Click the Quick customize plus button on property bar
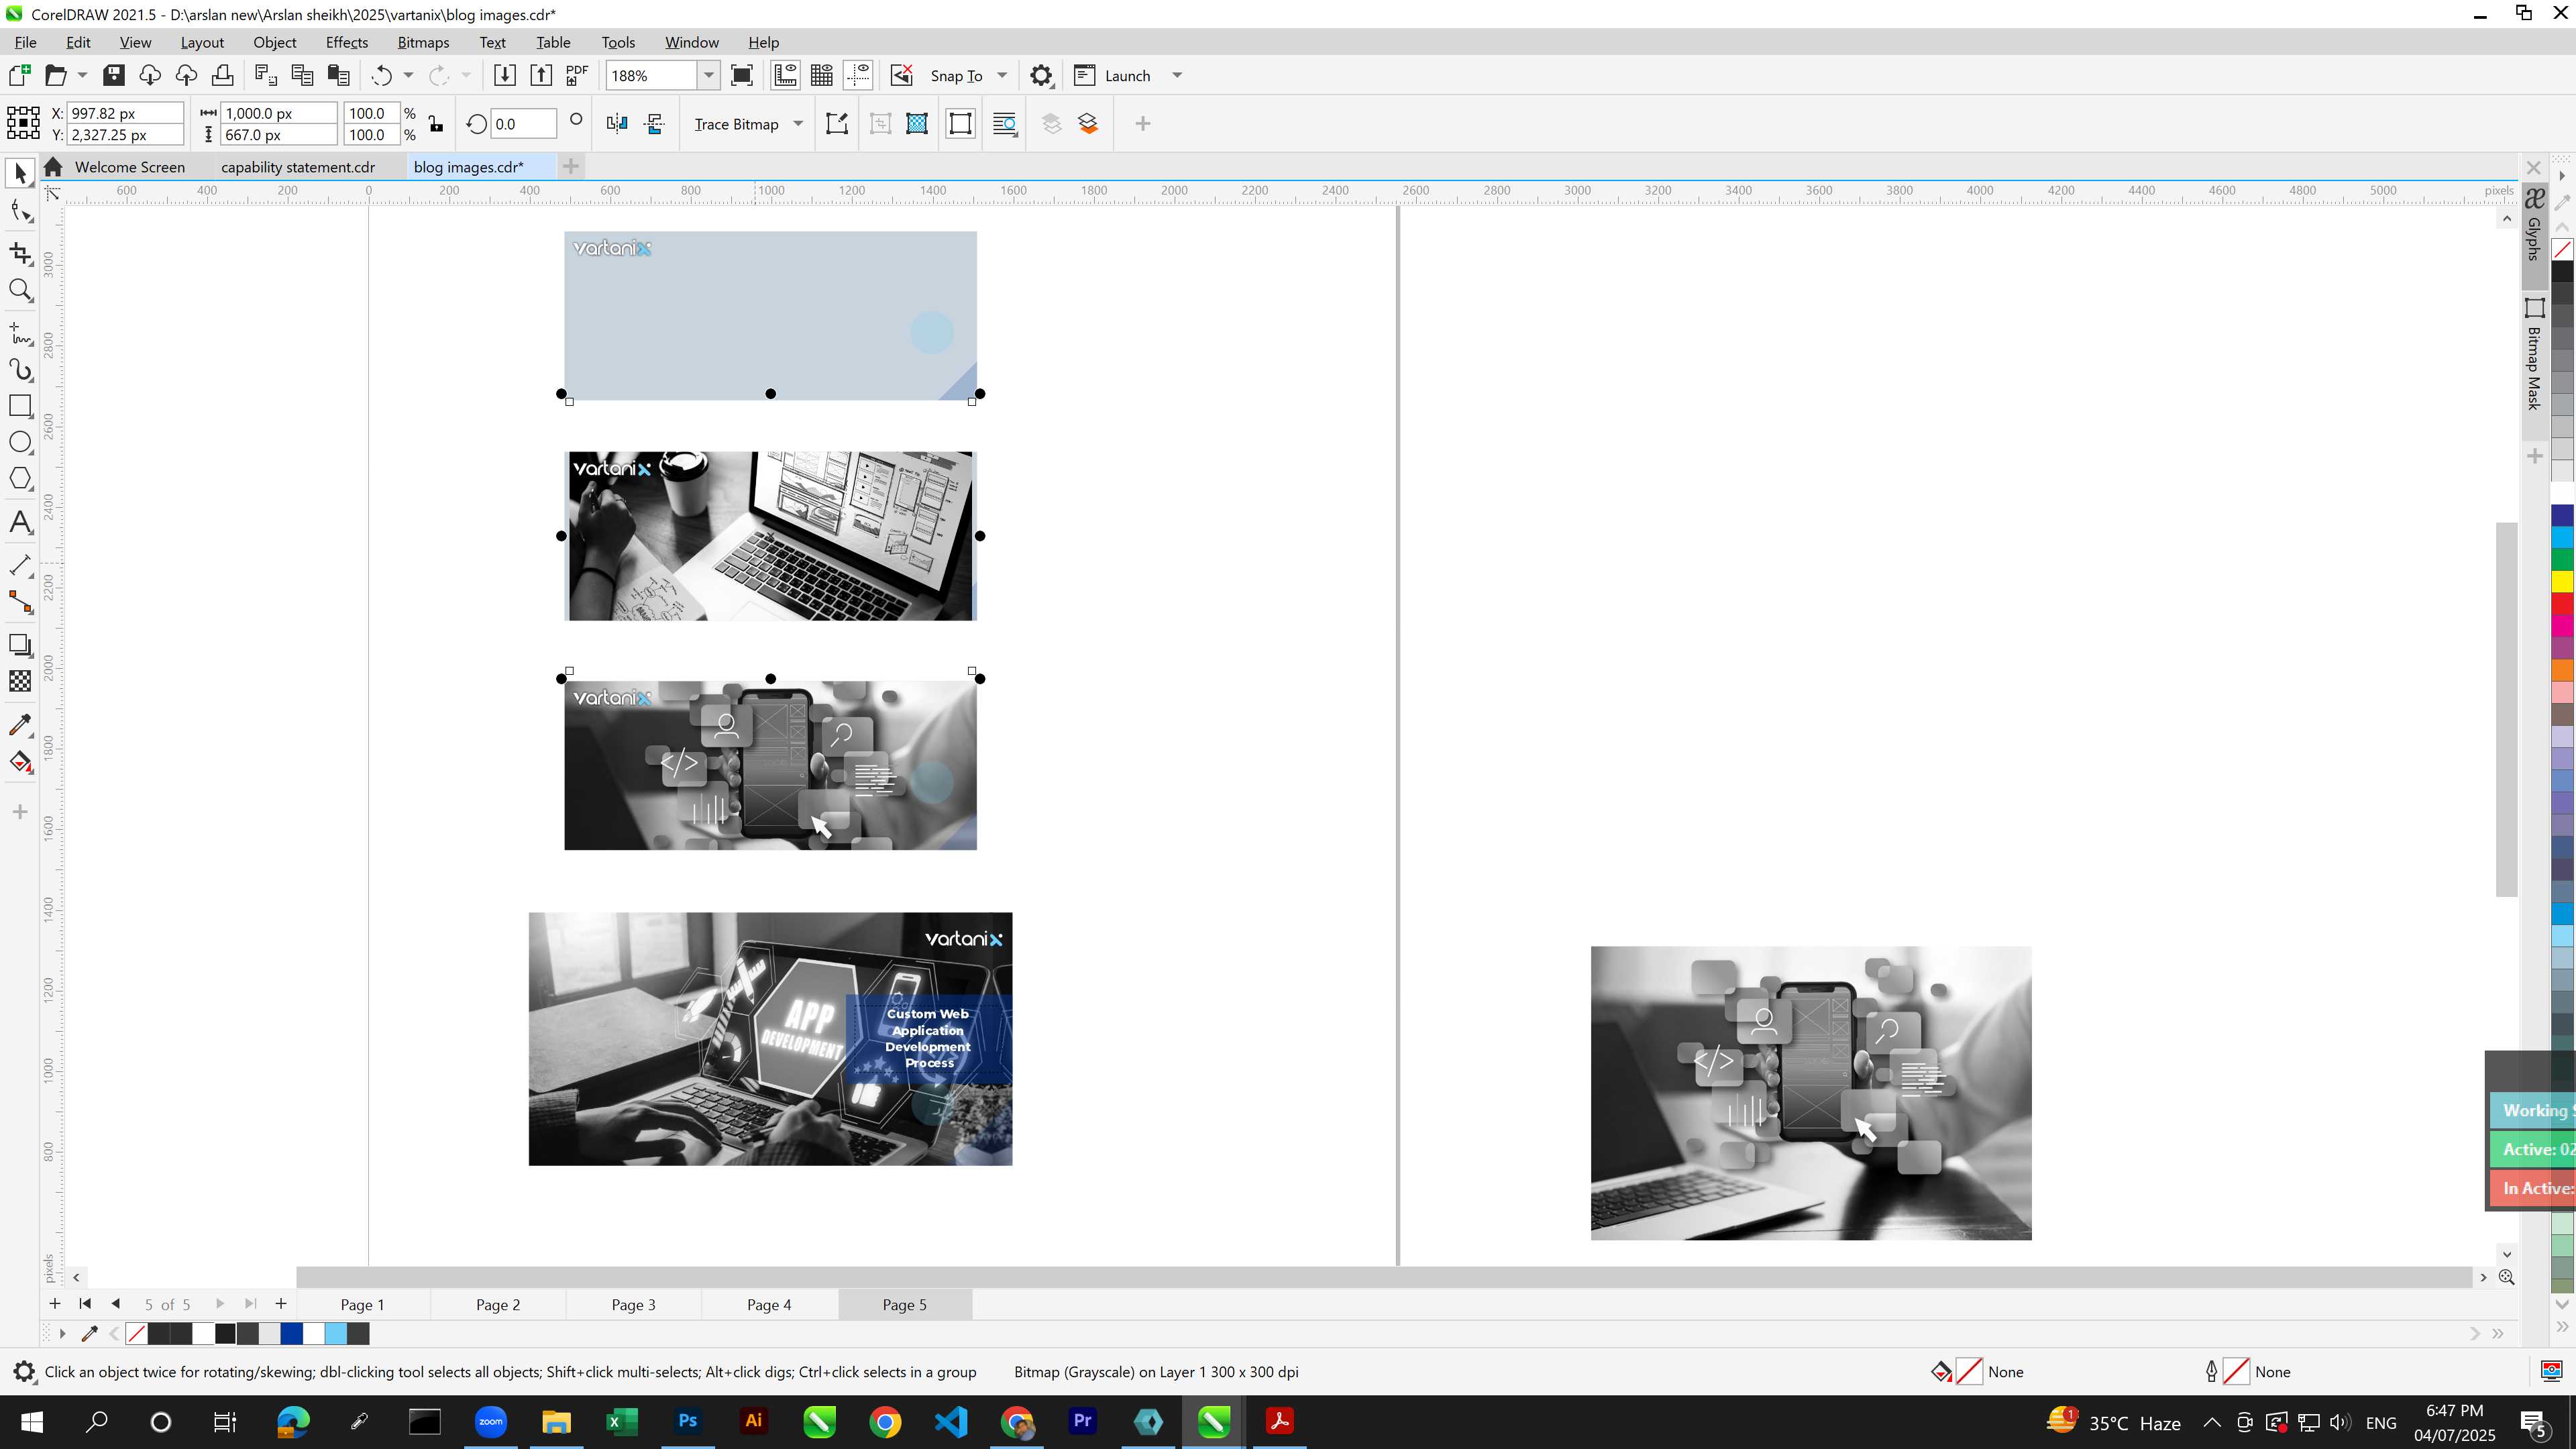Screen dimensions: 2576x1449 [x=1142, y=124]
